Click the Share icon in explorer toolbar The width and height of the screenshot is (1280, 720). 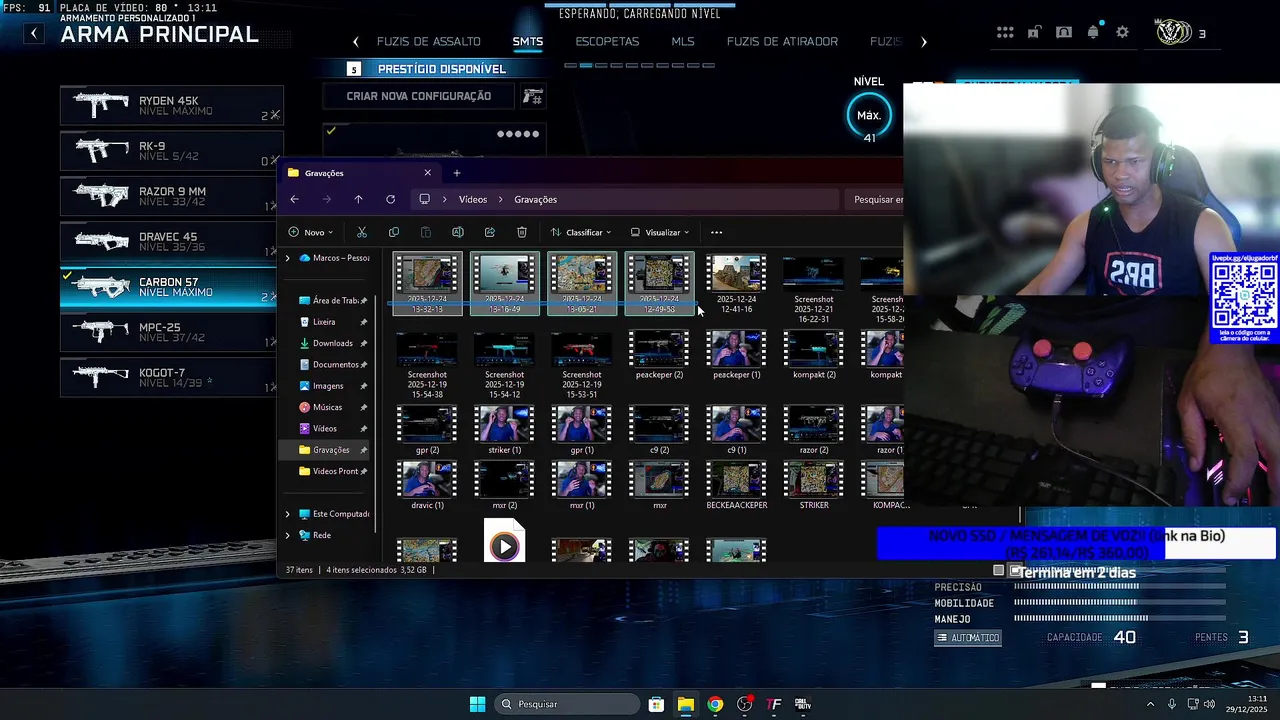tap(490, 232)
